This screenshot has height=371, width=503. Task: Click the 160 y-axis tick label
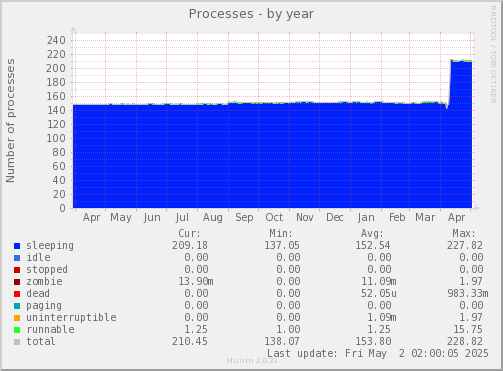coord(56,96)
